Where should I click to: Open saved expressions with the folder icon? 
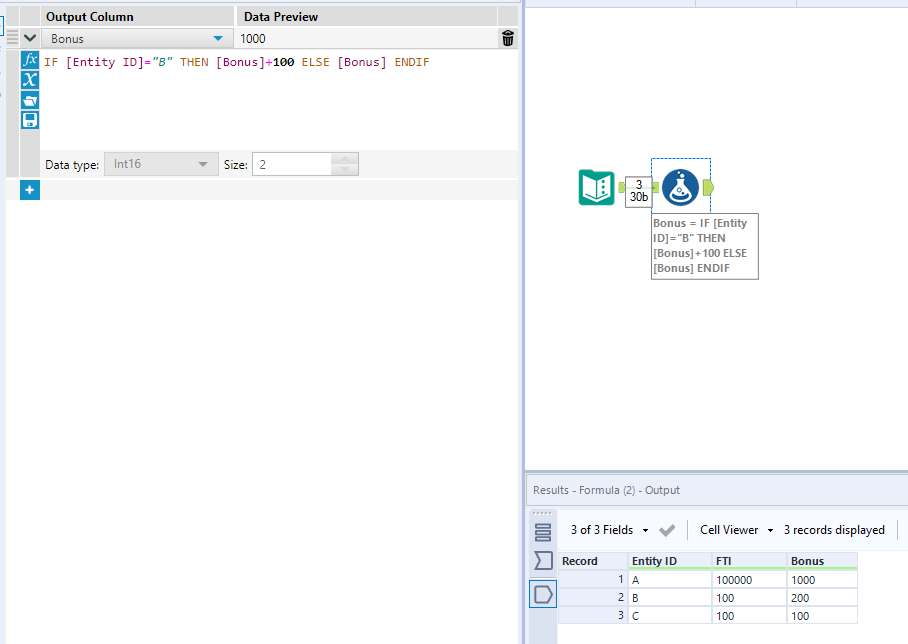pos(29,99)
